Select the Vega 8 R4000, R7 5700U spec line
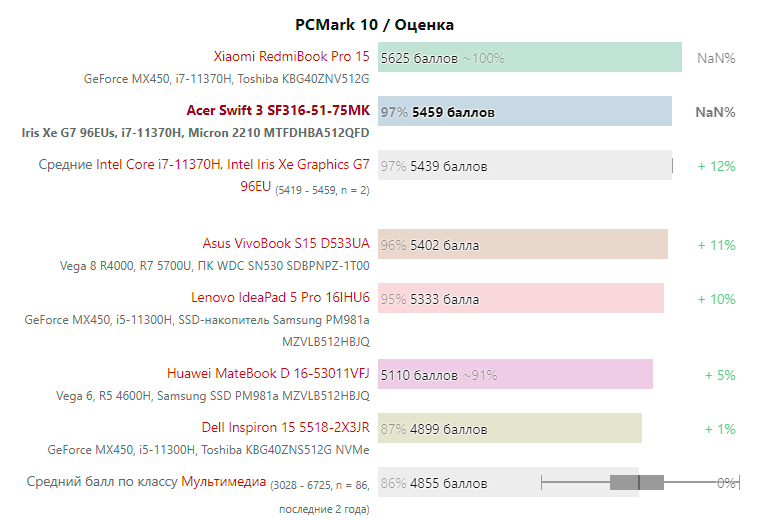The image size is (764, 520). pos(215,266)
